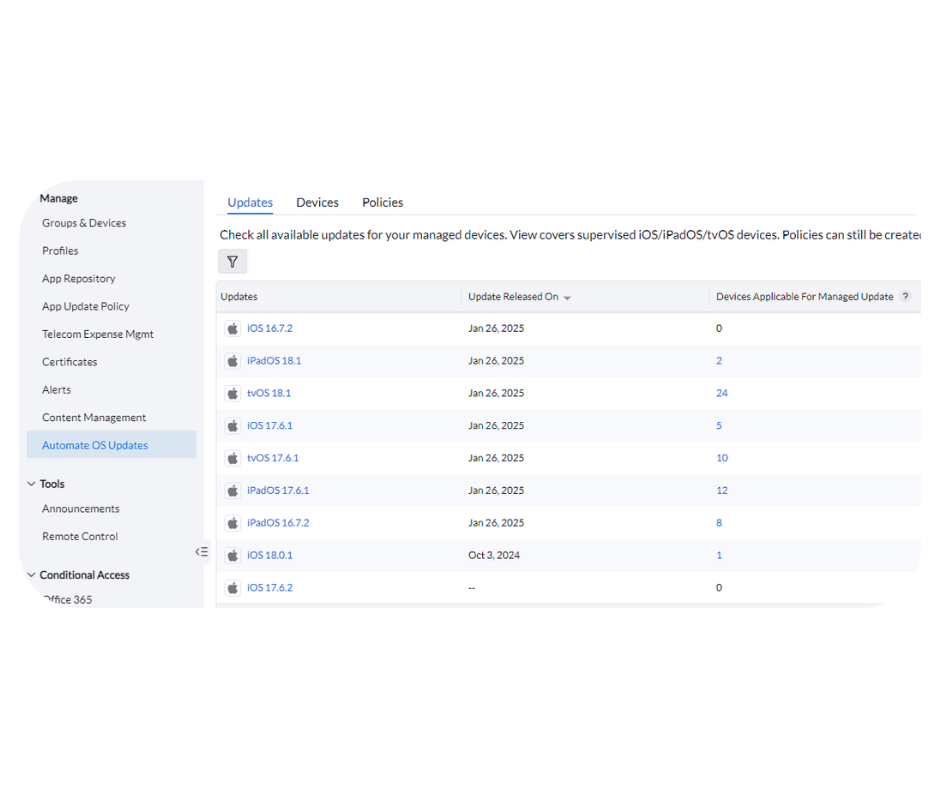Viewport: 940px width, 788px height.
Task: Click the Apple icon for tvOS 18.1
Action: click(x=233, y=393)
